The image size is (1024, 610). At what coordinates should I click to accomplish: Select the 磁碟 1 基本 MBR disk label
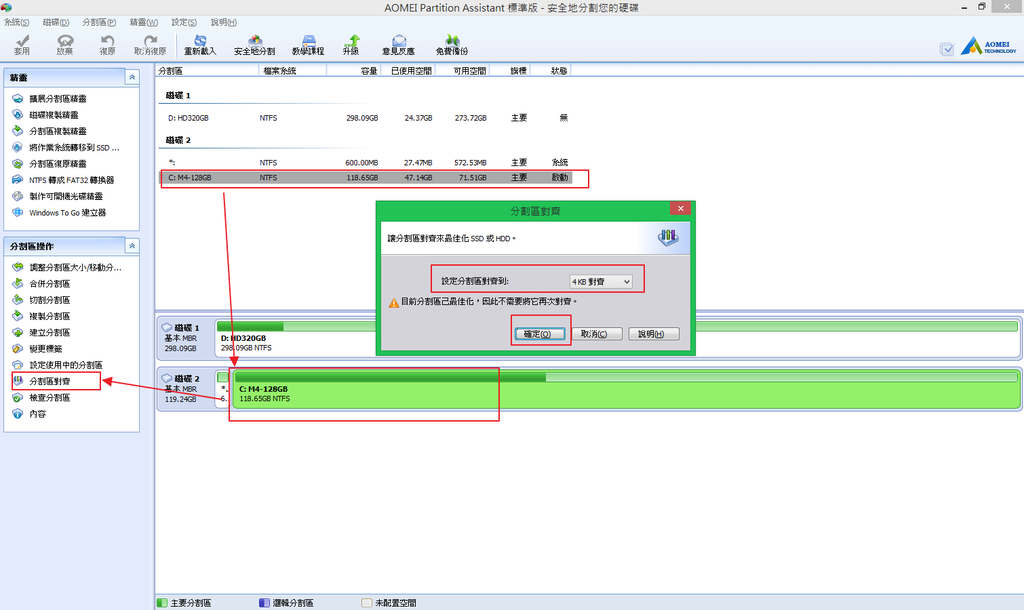(x=185, y=338)
